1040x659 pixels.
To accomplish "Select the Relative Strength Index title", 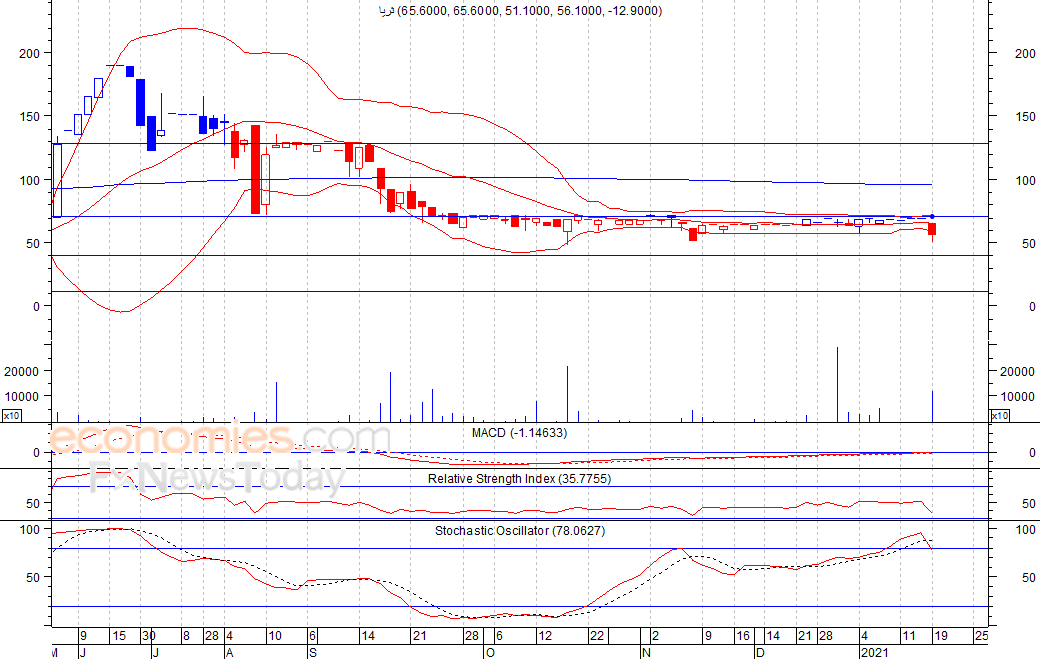I will [x=519, y=479].
